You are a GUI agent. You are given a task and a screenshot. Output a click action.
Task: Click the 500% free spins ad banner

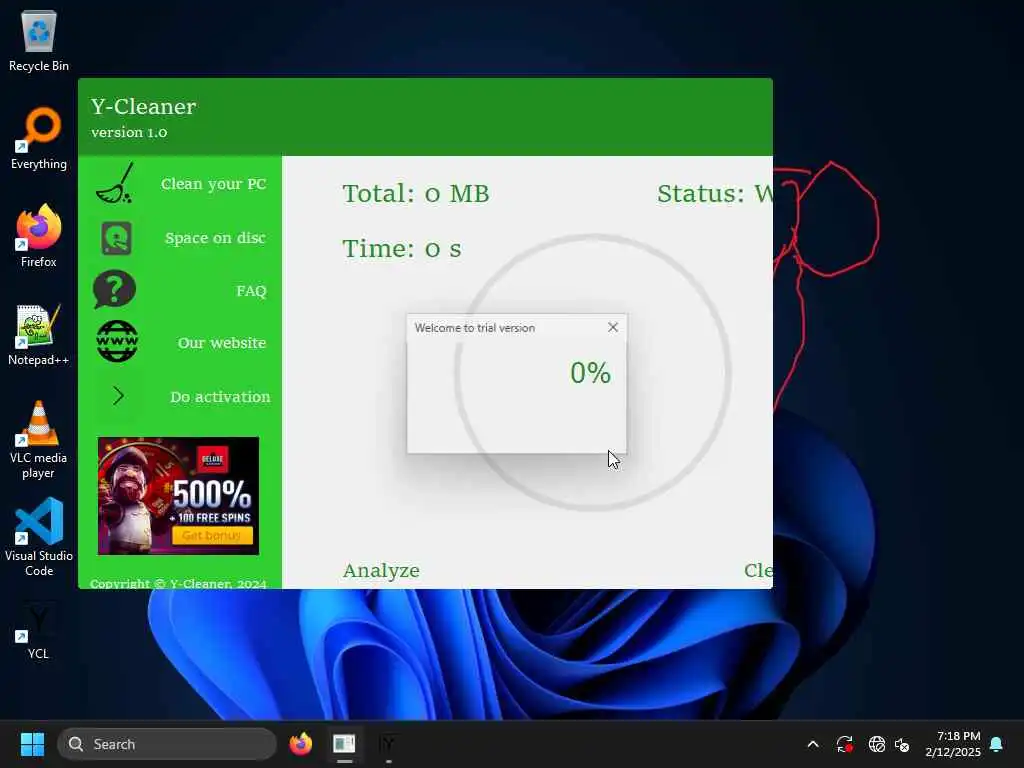coord(178,496)
